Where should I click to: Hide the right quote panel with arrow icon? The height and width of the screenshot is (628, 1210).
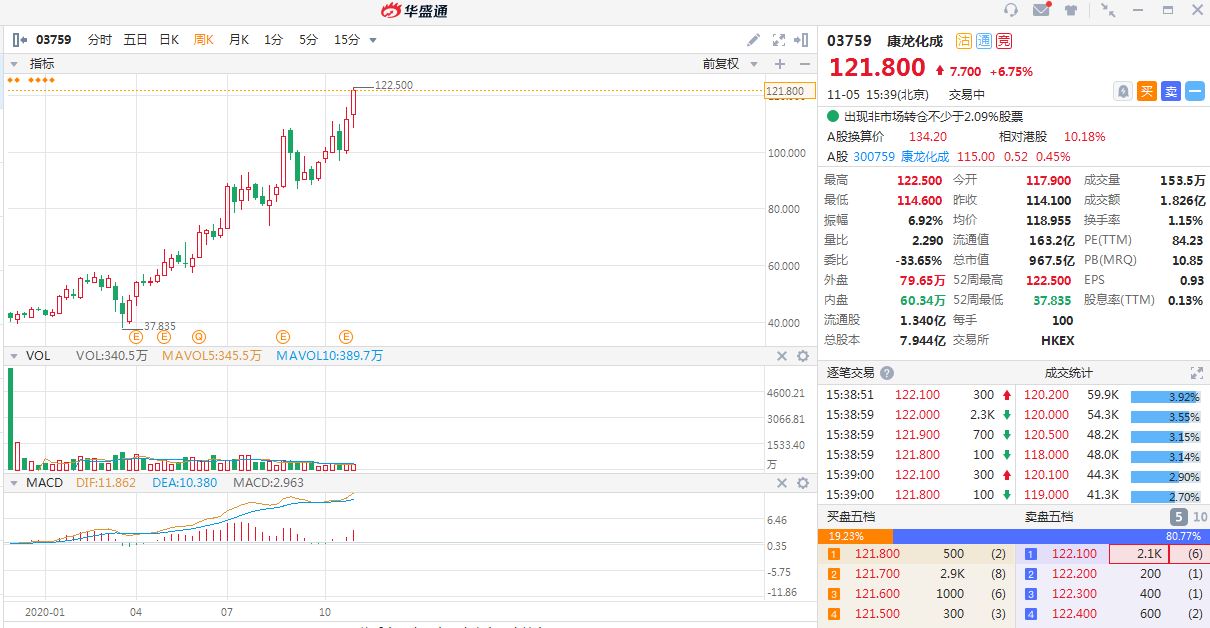click(801, 40)
